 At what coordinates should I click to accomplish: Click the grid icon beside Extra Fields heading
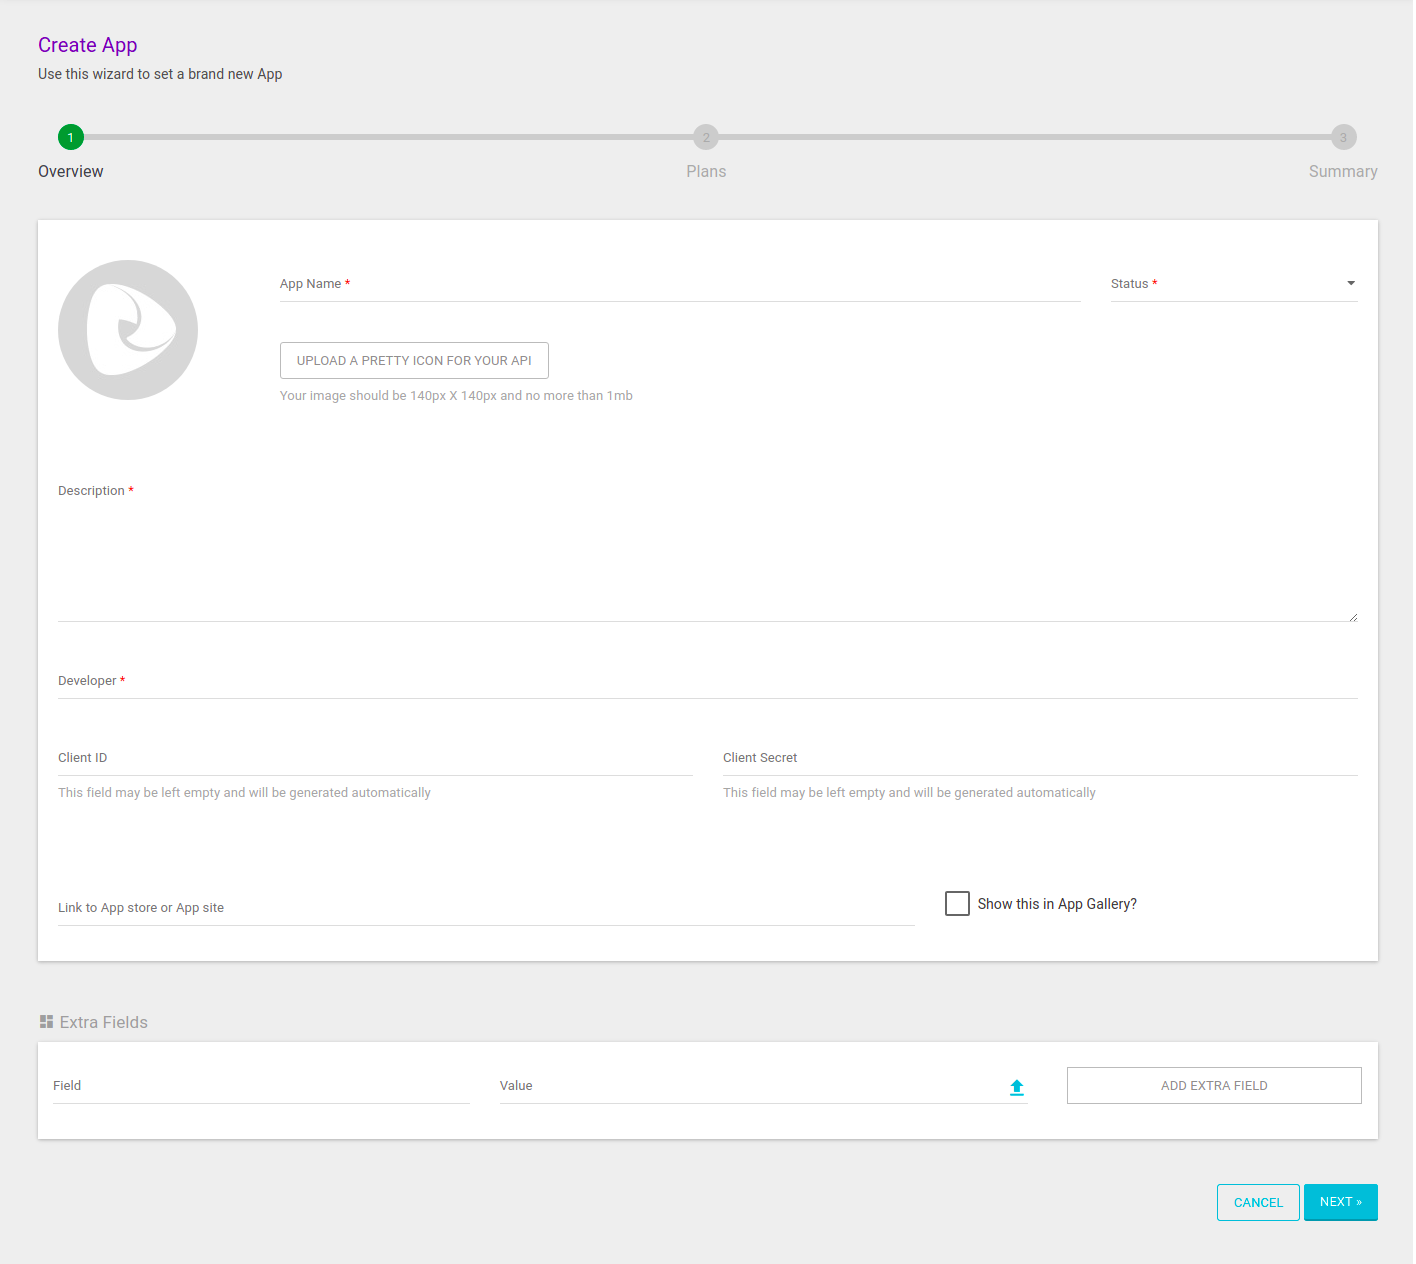pyautogui.click(x=46, y=1021)
